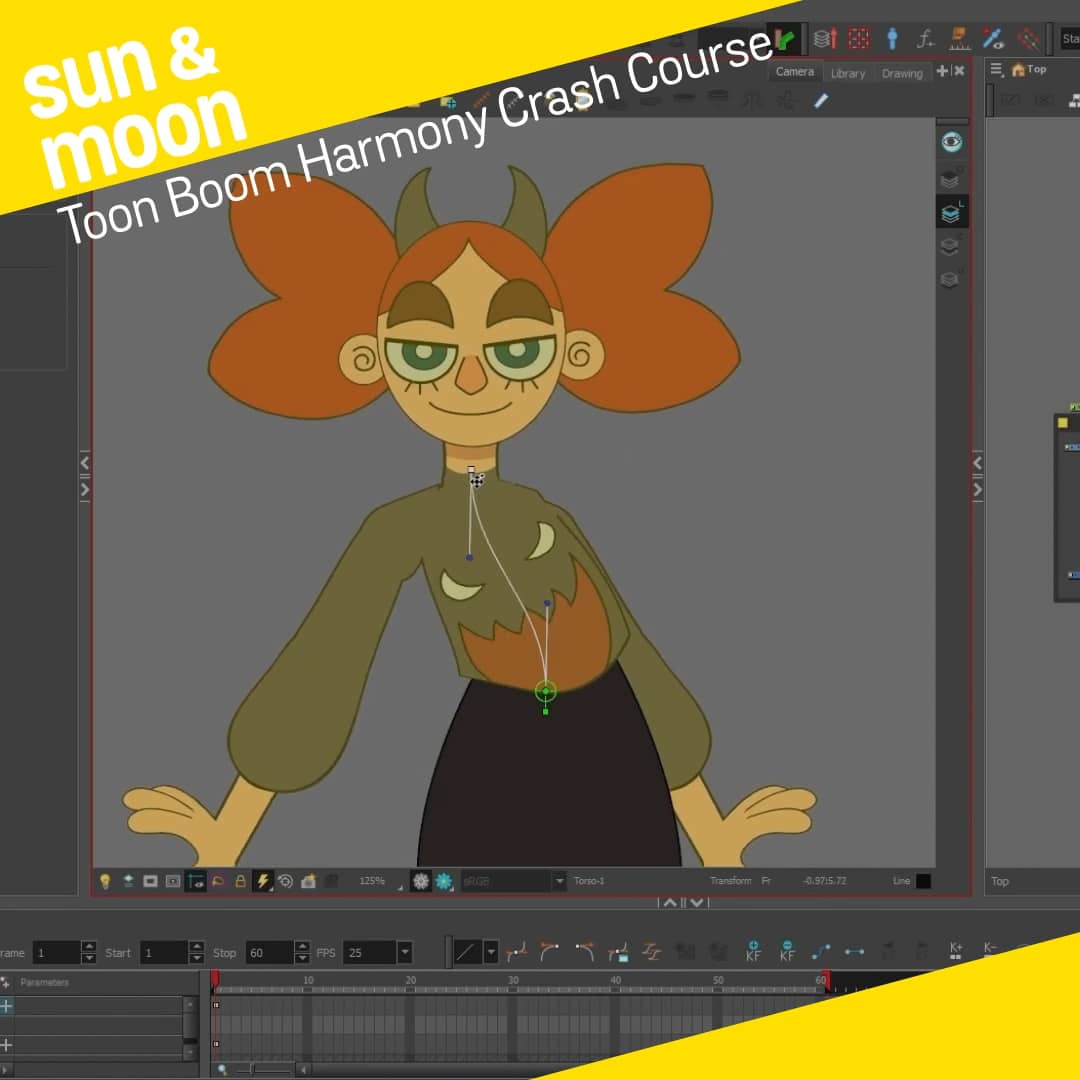Viewport: 1080px width, 1080px height.
Task: Switch to the Library tab
Action: coord(847,73)
